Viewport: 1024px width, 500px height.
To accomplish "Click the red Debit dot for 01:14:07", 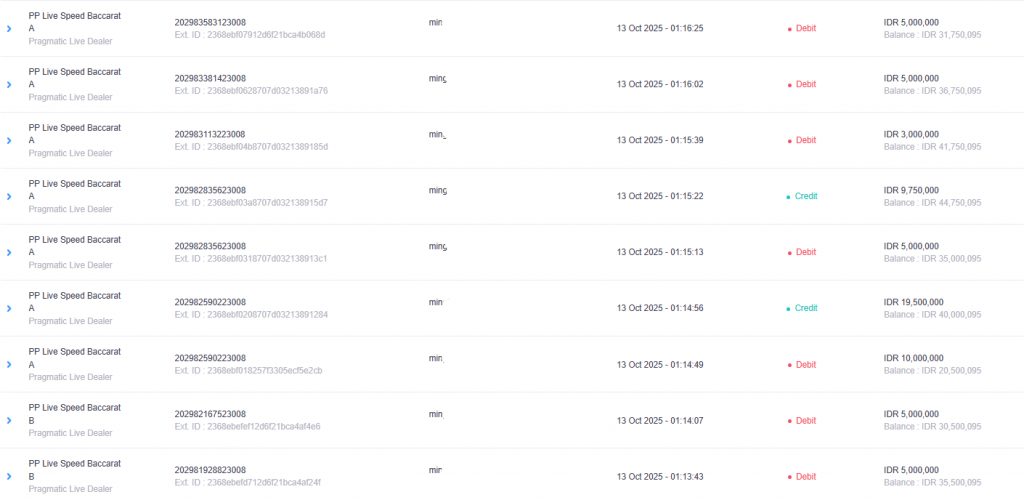I will coord(790,421).
